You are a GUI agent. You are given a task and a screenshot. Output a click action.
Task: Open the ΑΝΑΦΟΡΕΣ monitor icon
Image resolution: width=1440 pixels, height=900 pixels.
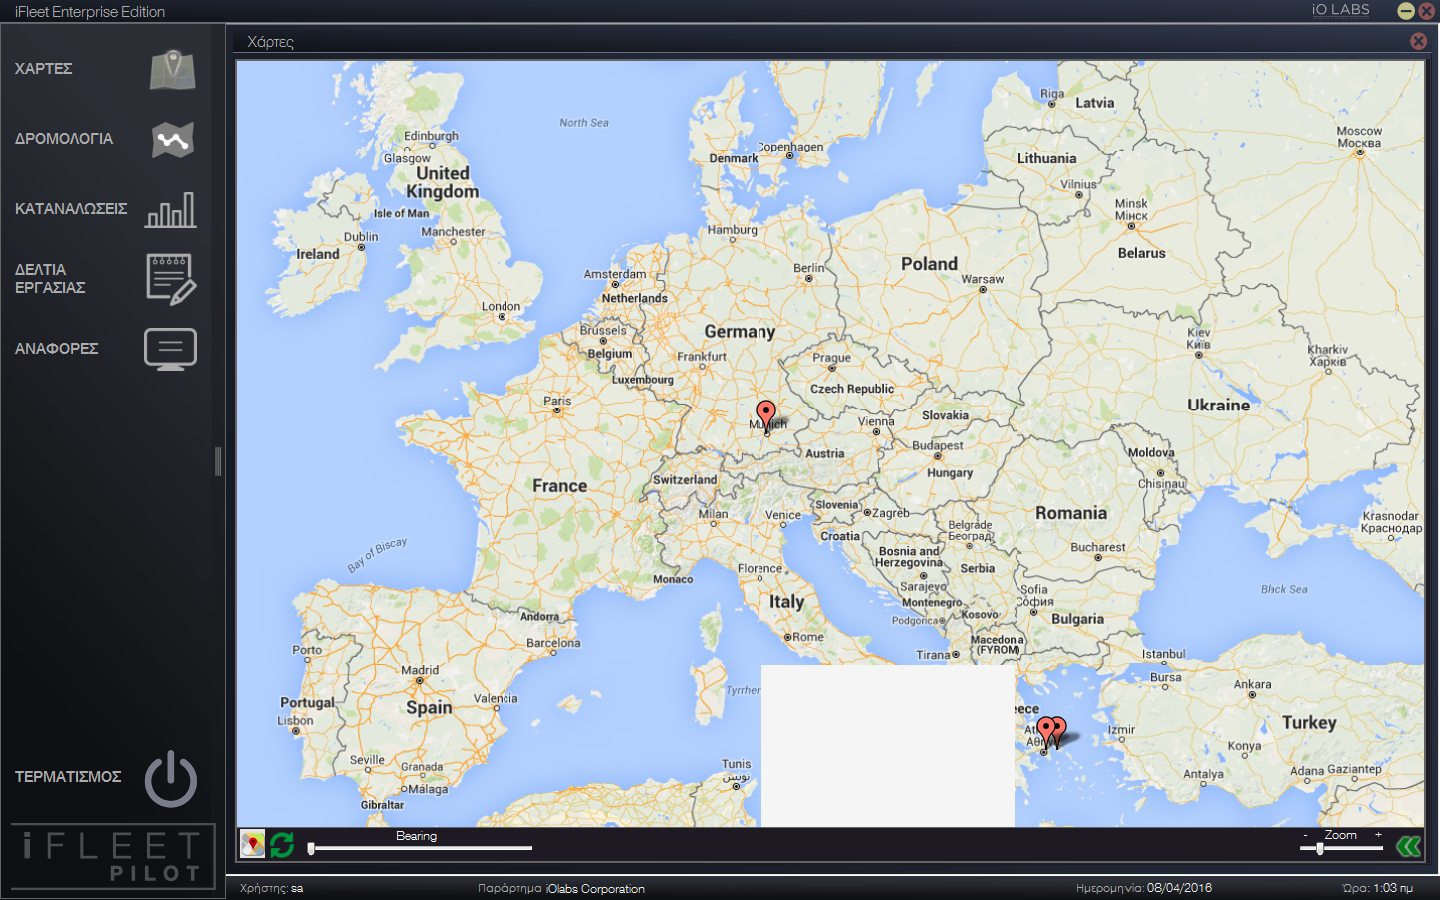pos(171,349)
